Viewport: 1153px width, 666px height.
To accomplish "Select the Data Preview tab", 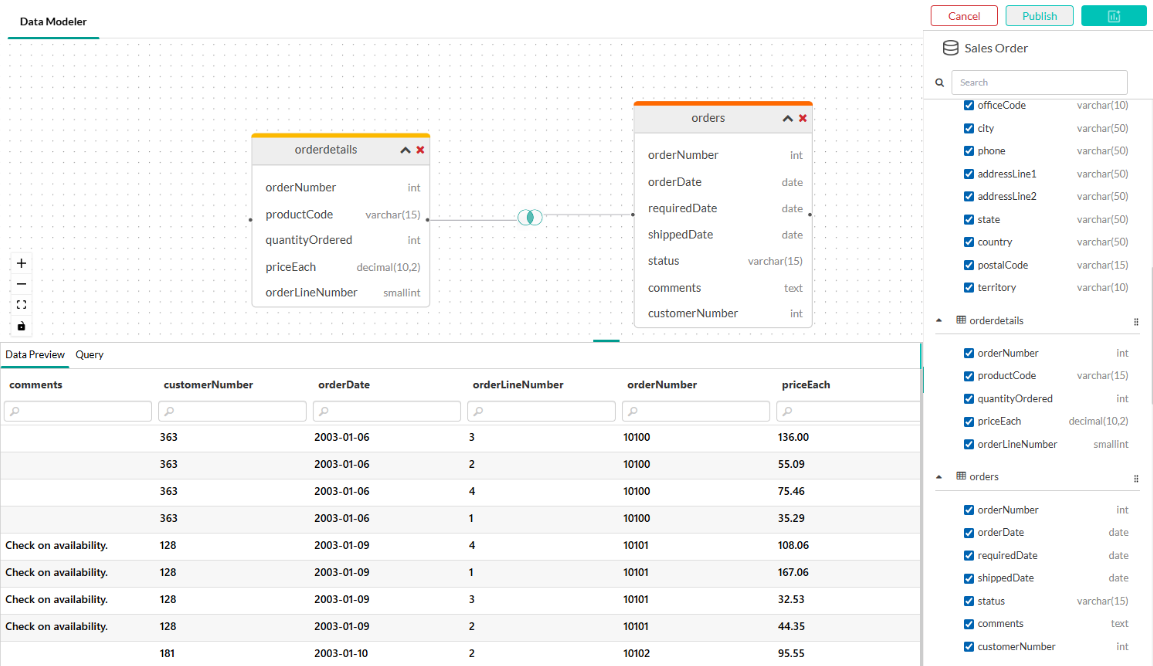I will coord(35,354).
